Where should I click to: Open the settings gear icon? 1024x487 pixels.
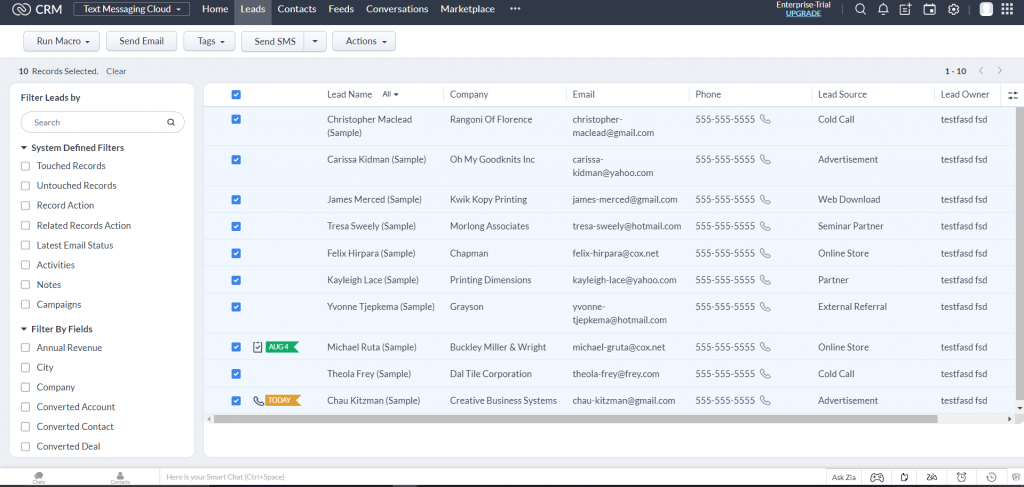click(953, 9)
